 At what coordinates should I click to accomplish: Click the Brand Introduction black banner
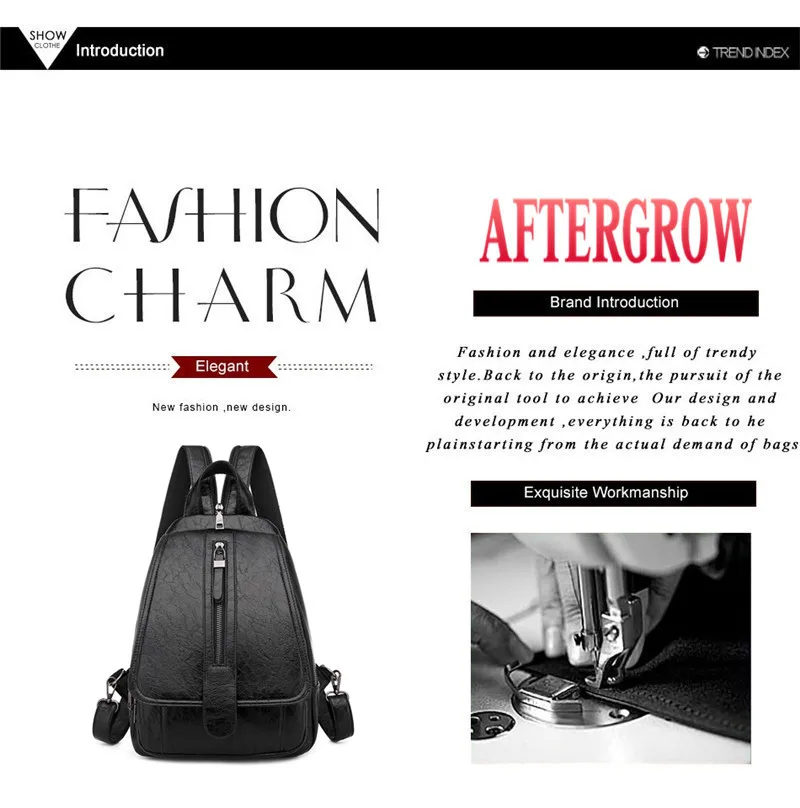pyautogui.click(x=615, y=303)
